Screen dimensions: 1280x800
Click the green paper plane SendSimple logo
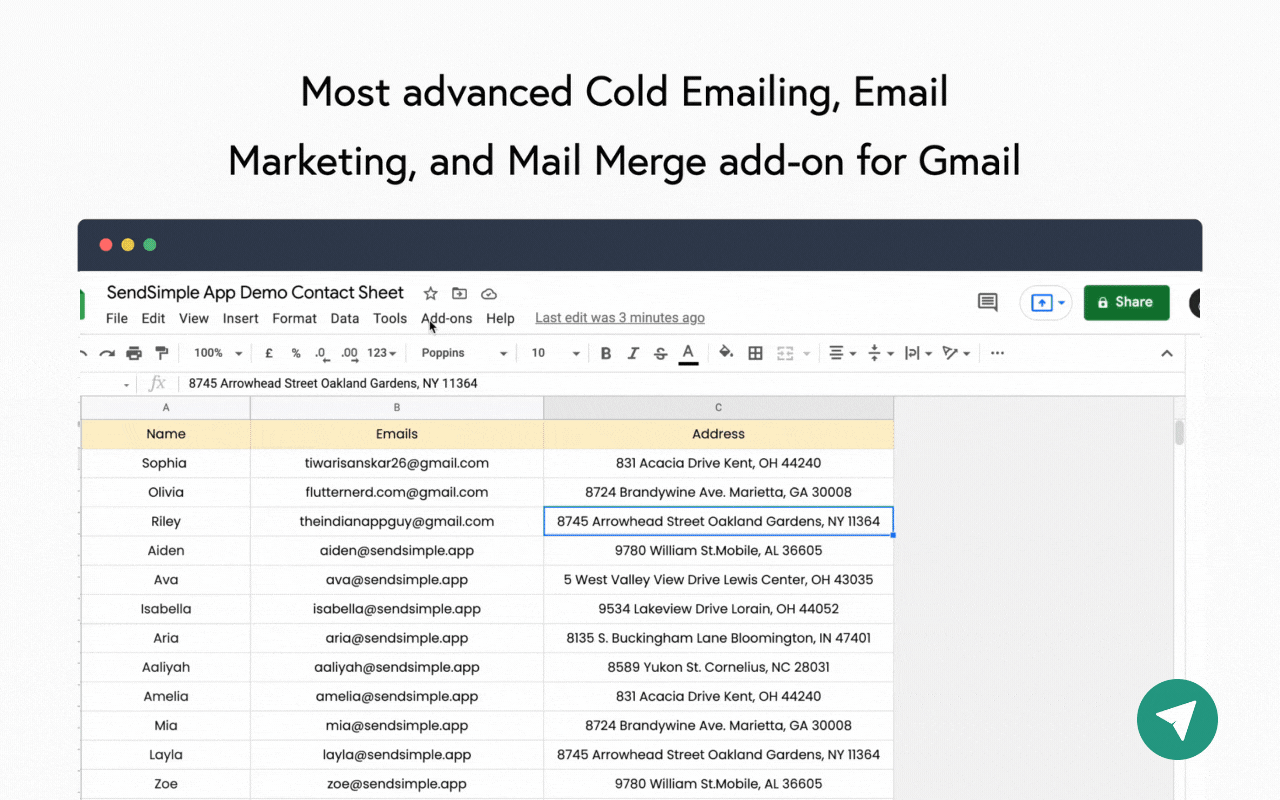pos(1177,719)
